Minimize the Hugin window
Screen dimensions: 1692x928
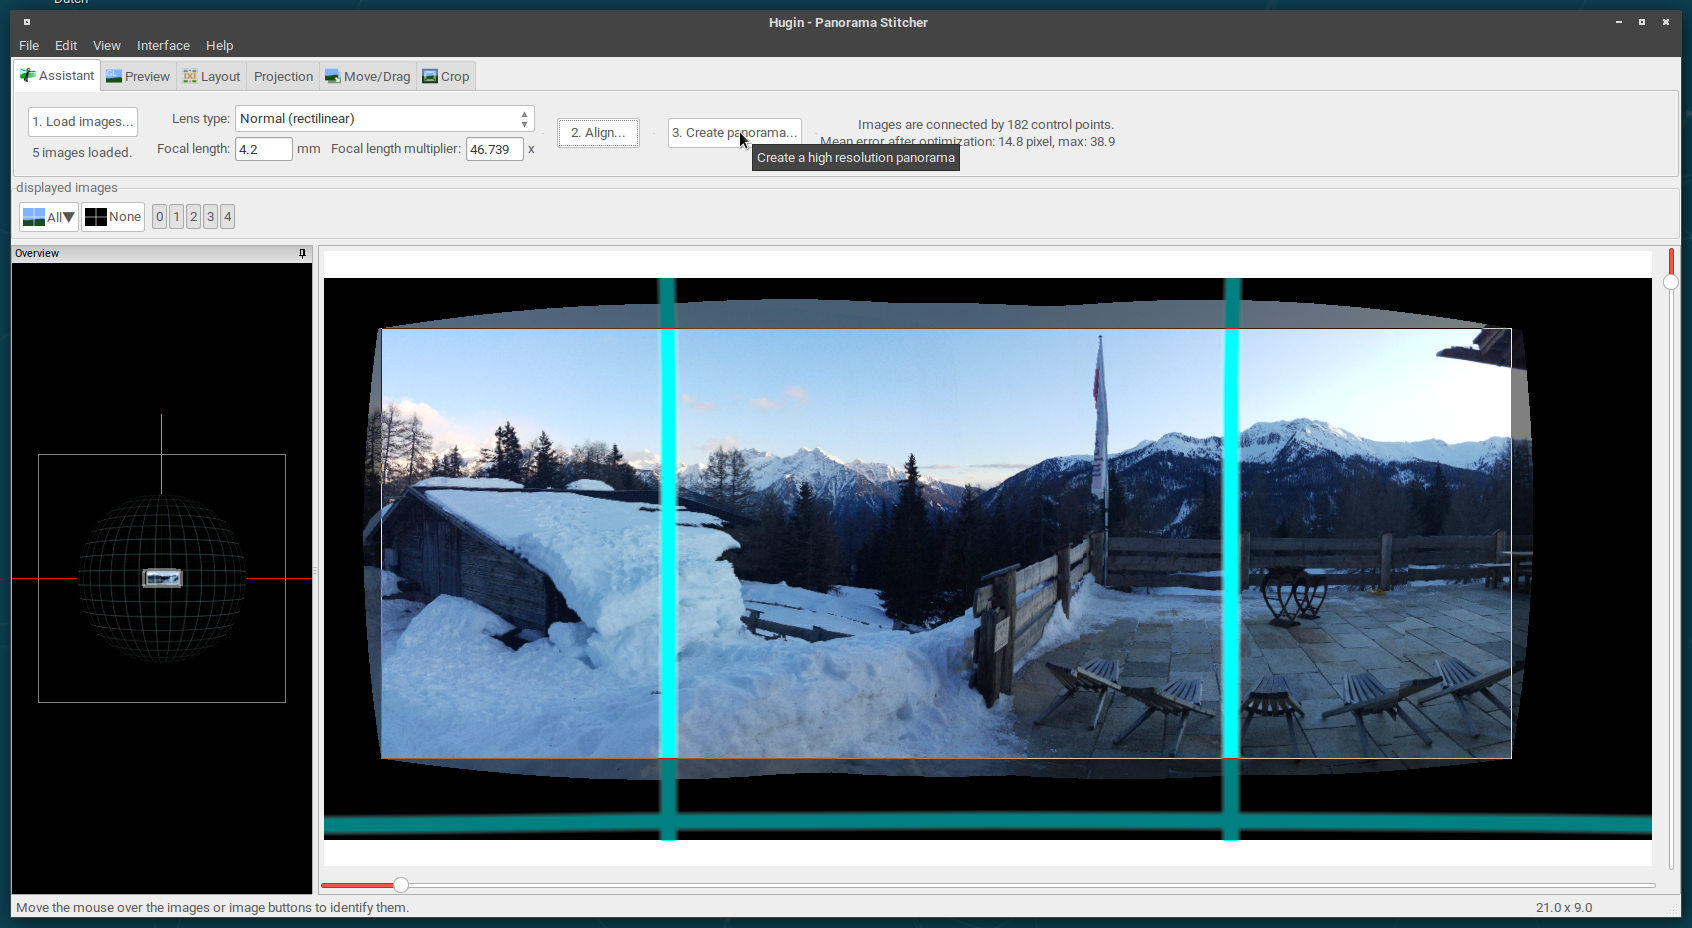coord(1619,22)
